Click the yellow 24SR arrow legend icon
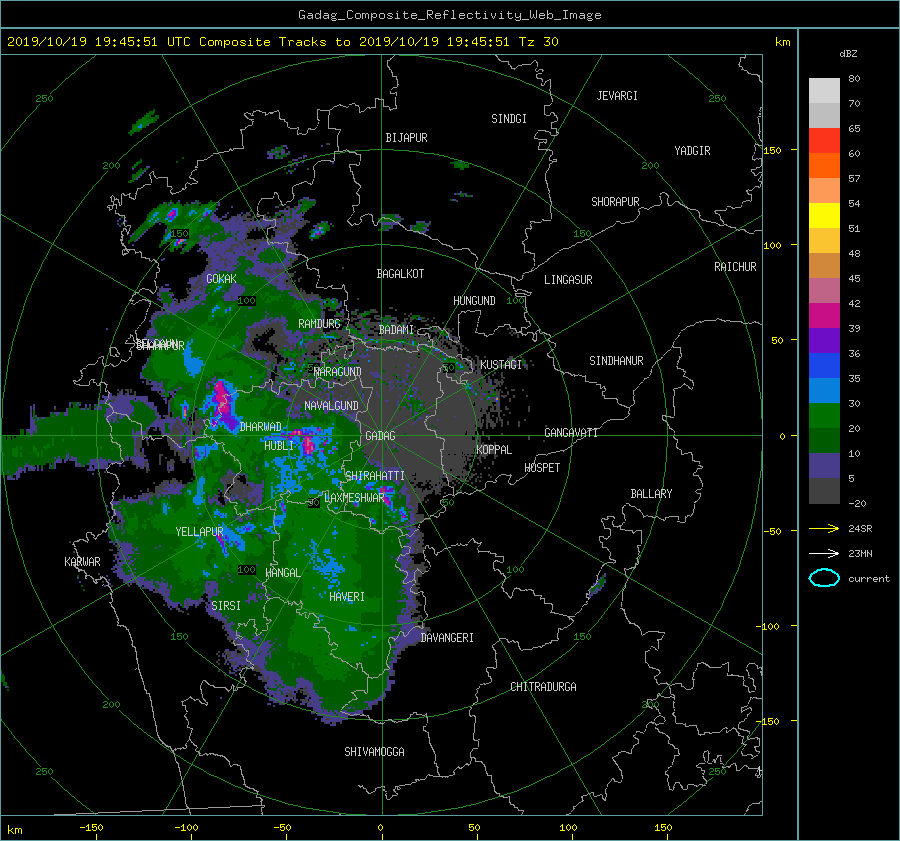This screenshot has height=841, width=900. pyautogui.click(x=824, y=528)
